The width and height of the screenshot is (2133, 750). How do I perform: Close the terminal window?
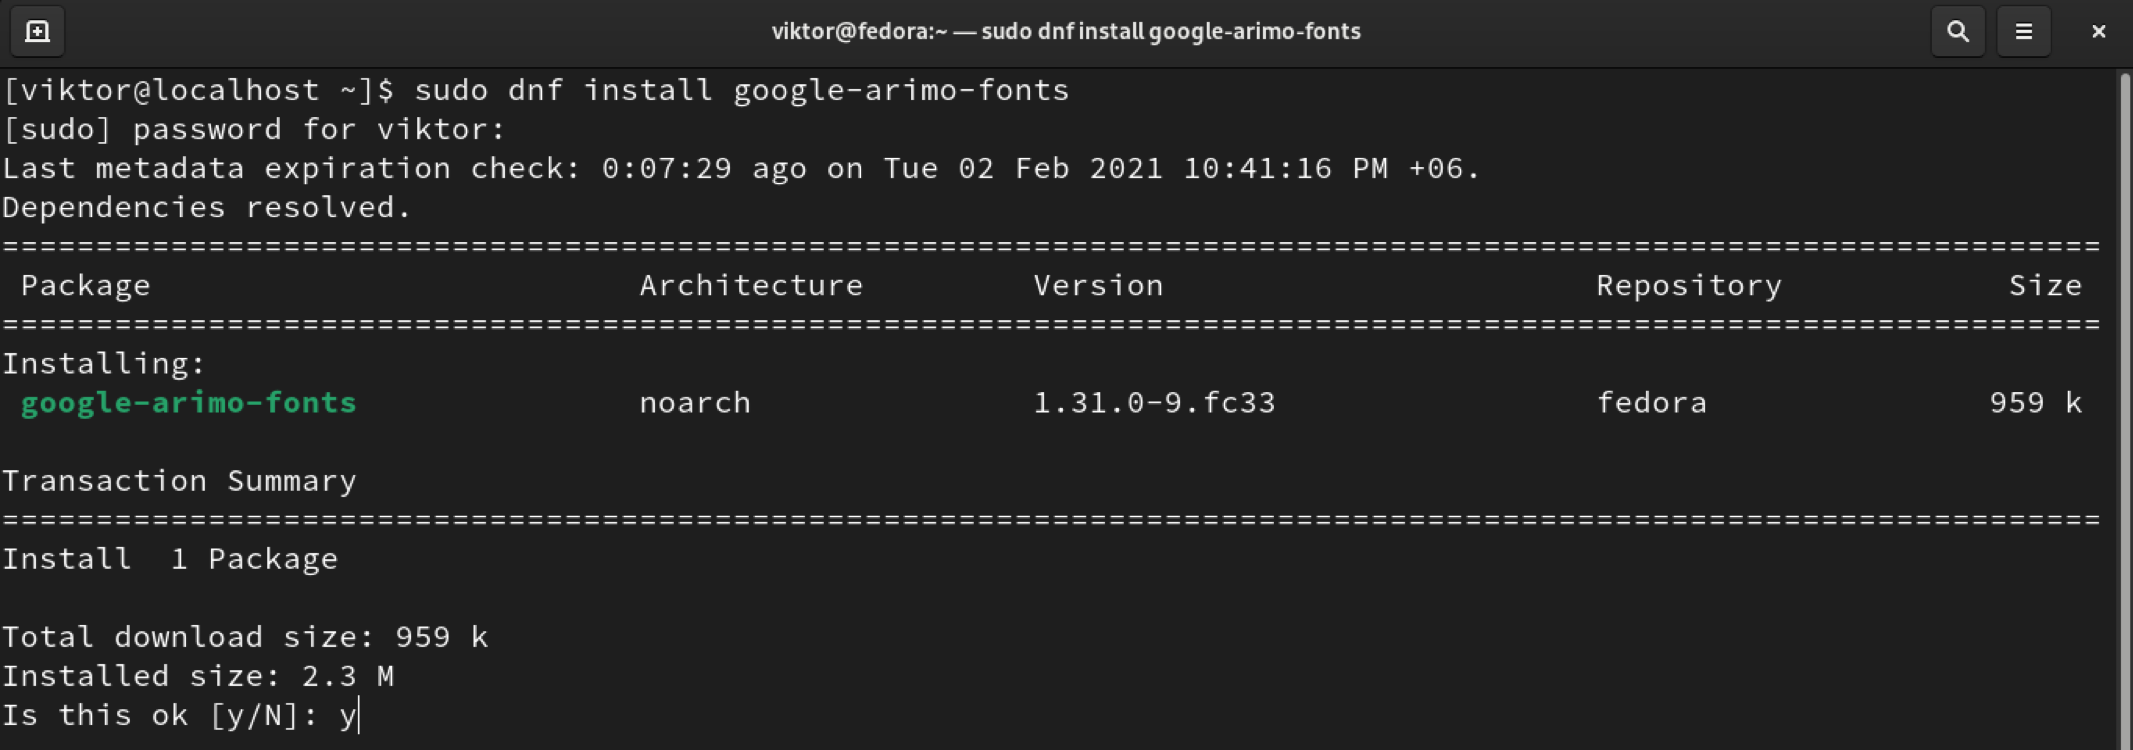(2098, 32)
